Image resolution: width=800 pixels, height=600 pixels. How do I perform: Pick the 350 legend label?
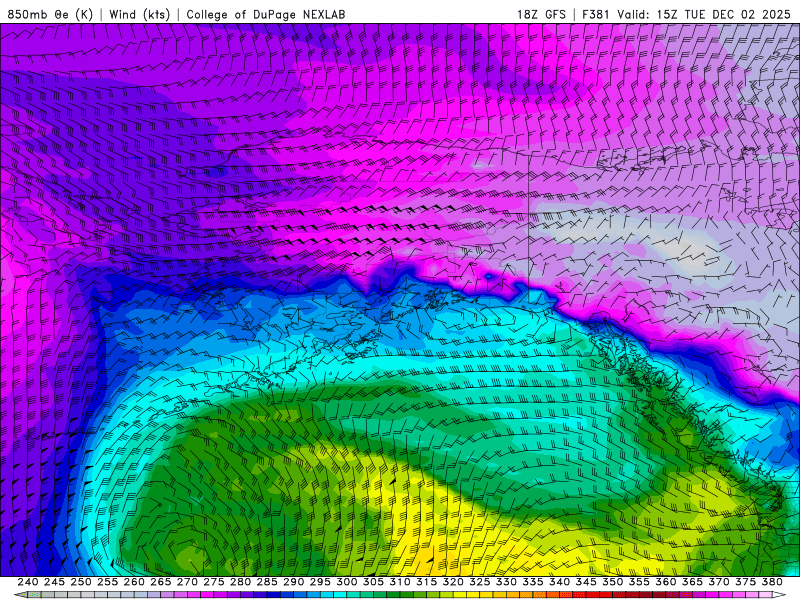pos(612,582)
